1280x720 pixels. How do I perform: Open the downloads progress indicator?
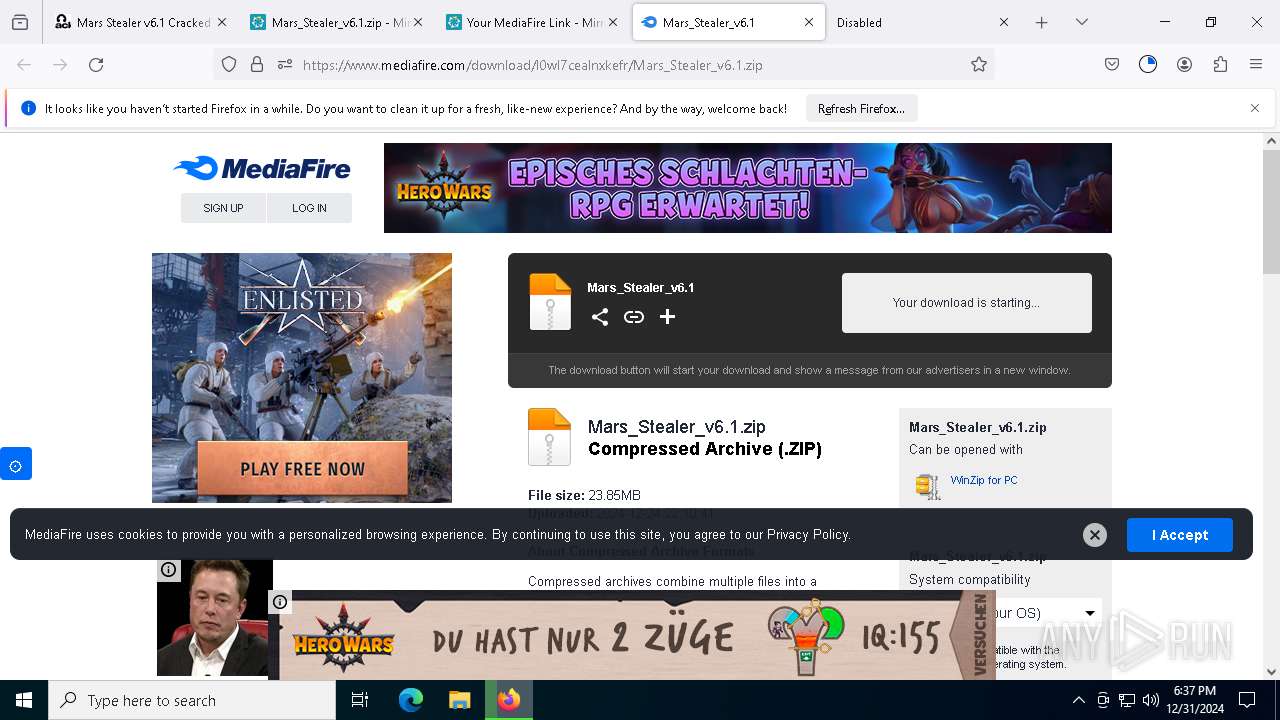[x=1148, y=65]
